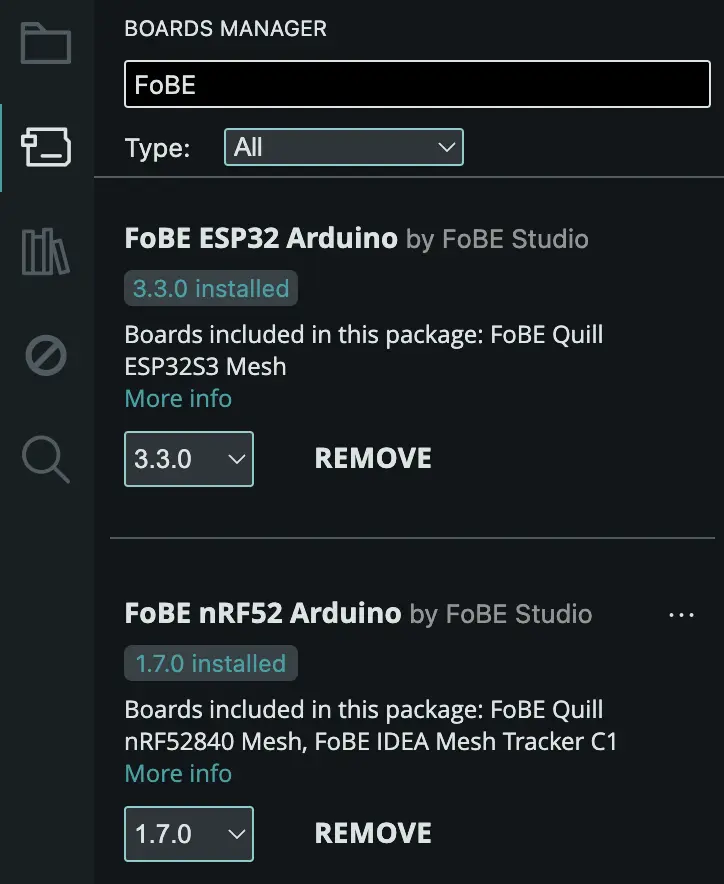Viewport: 724px width, 884px height.
Task: Open Search via the magnifier sidebar icon
Action: click(x=44, y=460)
